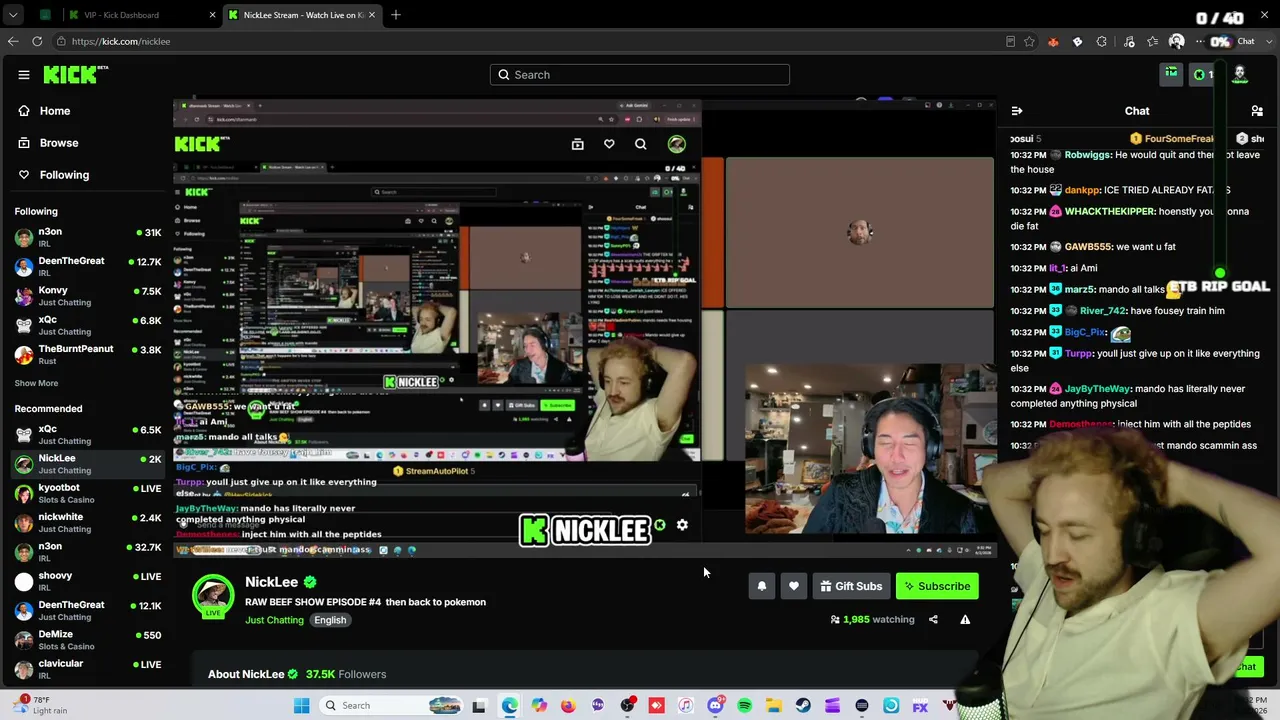Open the browser tab list dropdown
Image resolution: width=1280 pixels, height=720 pixels.
click(13, 15)
